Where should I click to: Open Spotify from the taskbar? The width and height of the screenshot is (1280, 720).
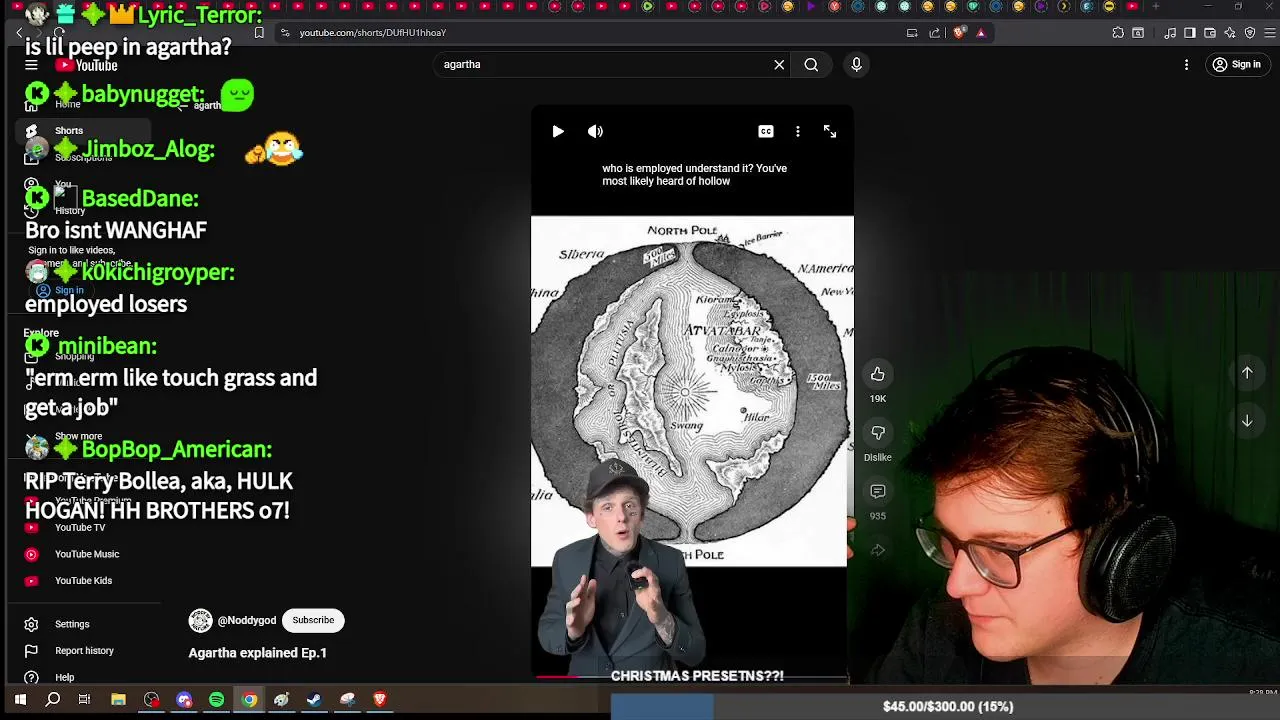(x=217, y=700)
